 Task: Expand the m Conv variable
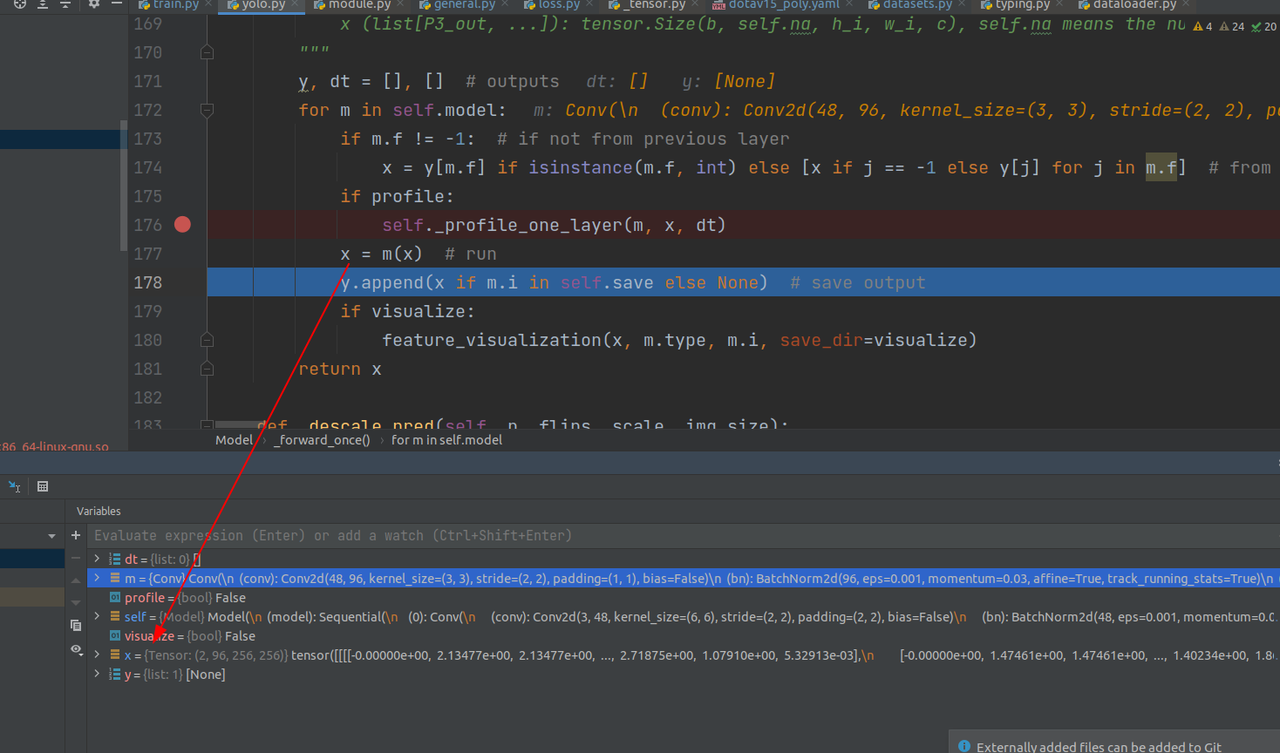click(97, 578)
